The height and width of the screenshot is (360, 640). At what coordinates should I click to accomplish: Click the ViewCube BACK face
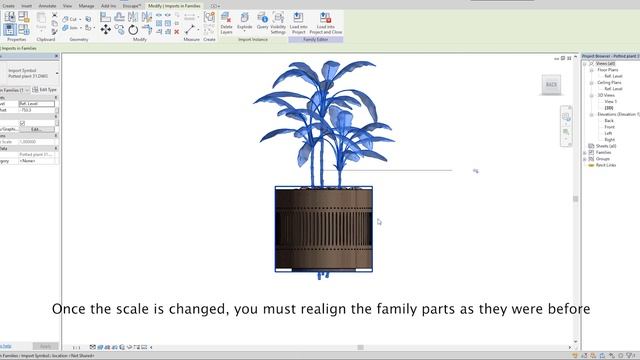551,84
